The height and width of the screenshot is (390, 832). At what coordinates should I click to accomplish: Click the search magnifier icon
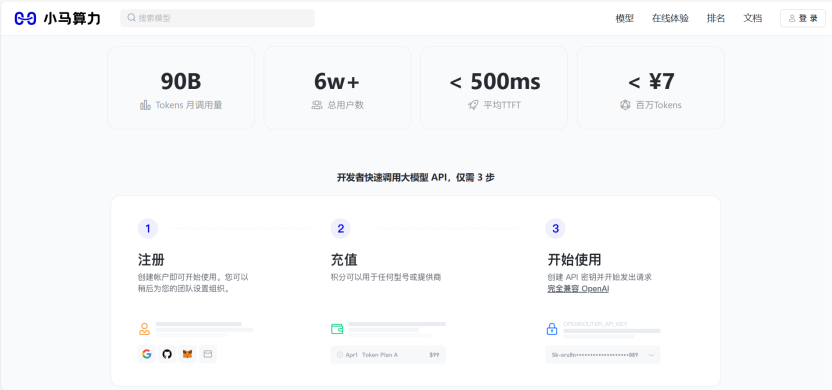point(131,18)
